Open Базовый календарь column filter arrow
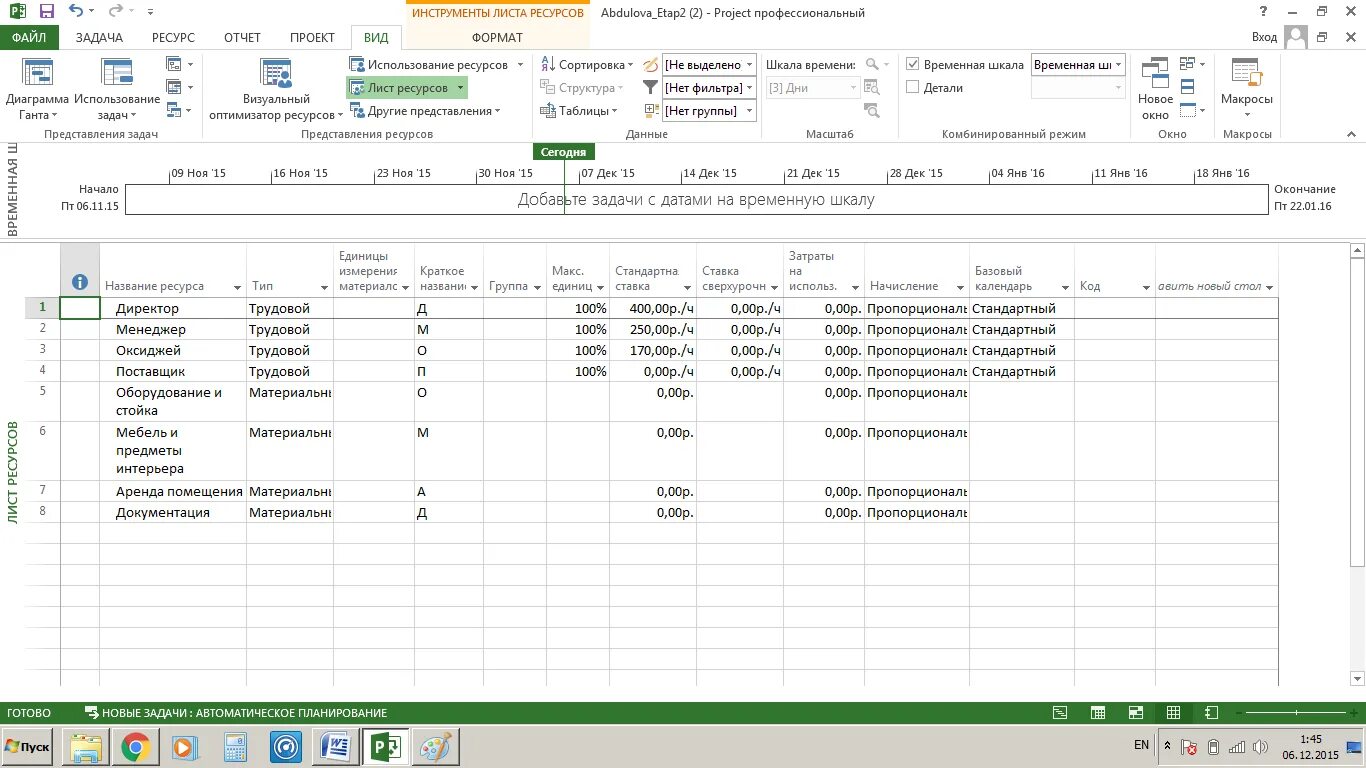 tap(1064, 287)
